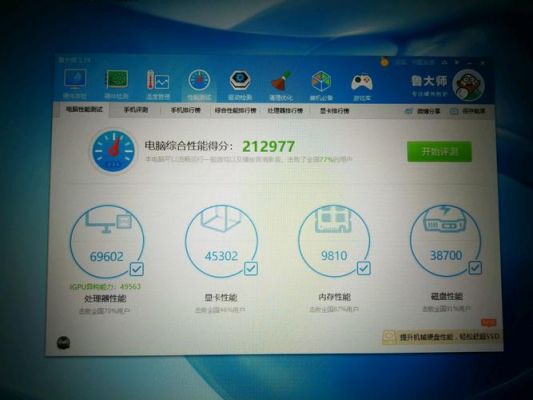Click the round dark icon at bottom-left of window
The width and height of the screenshot is (533, 400).
64,343
